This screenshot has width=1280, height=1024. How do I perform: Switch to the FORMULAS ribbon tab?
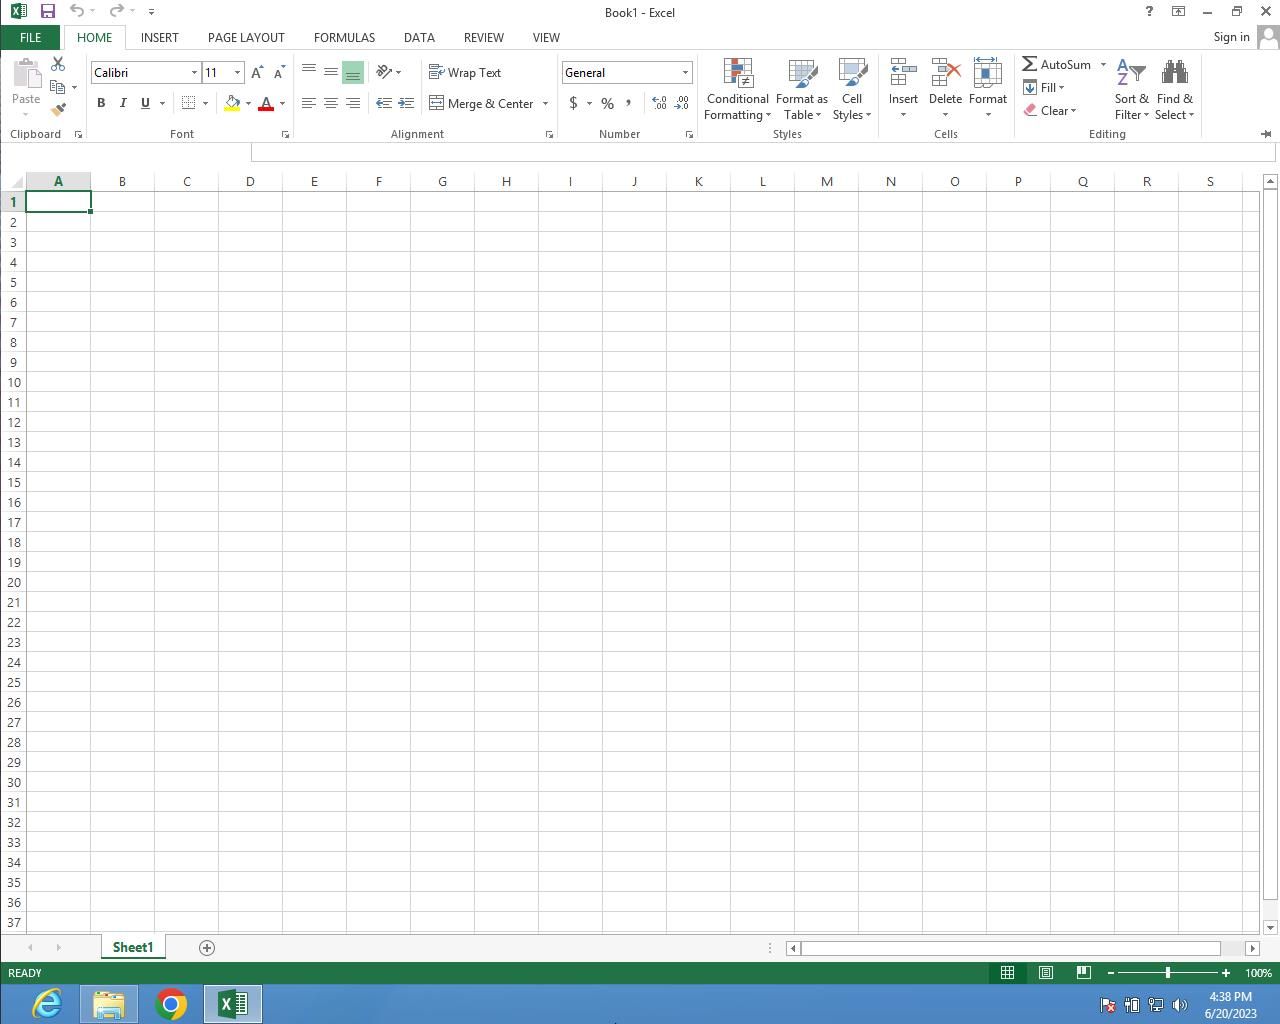coord(344,37)
